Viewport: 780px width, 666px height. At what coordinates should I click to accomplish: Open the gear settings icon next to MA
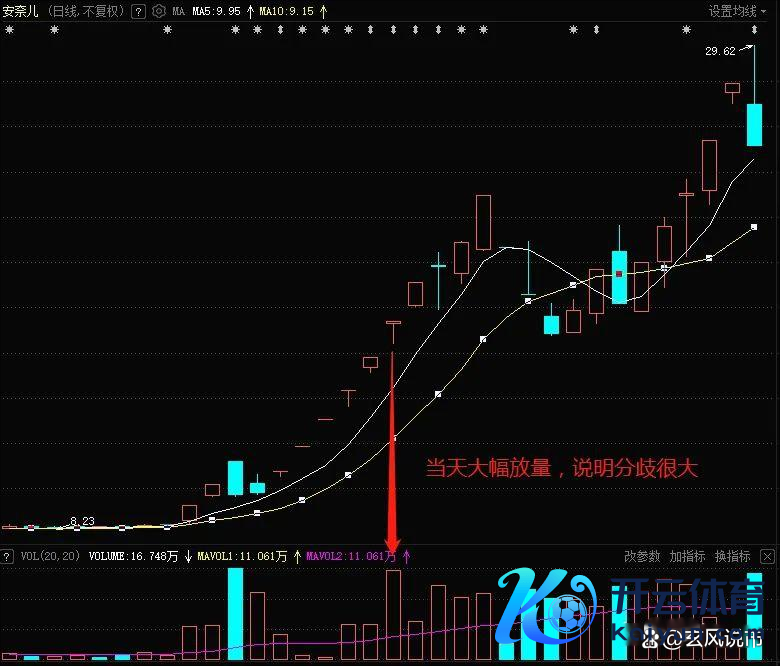pyautogui.click(x=158, y=11)
